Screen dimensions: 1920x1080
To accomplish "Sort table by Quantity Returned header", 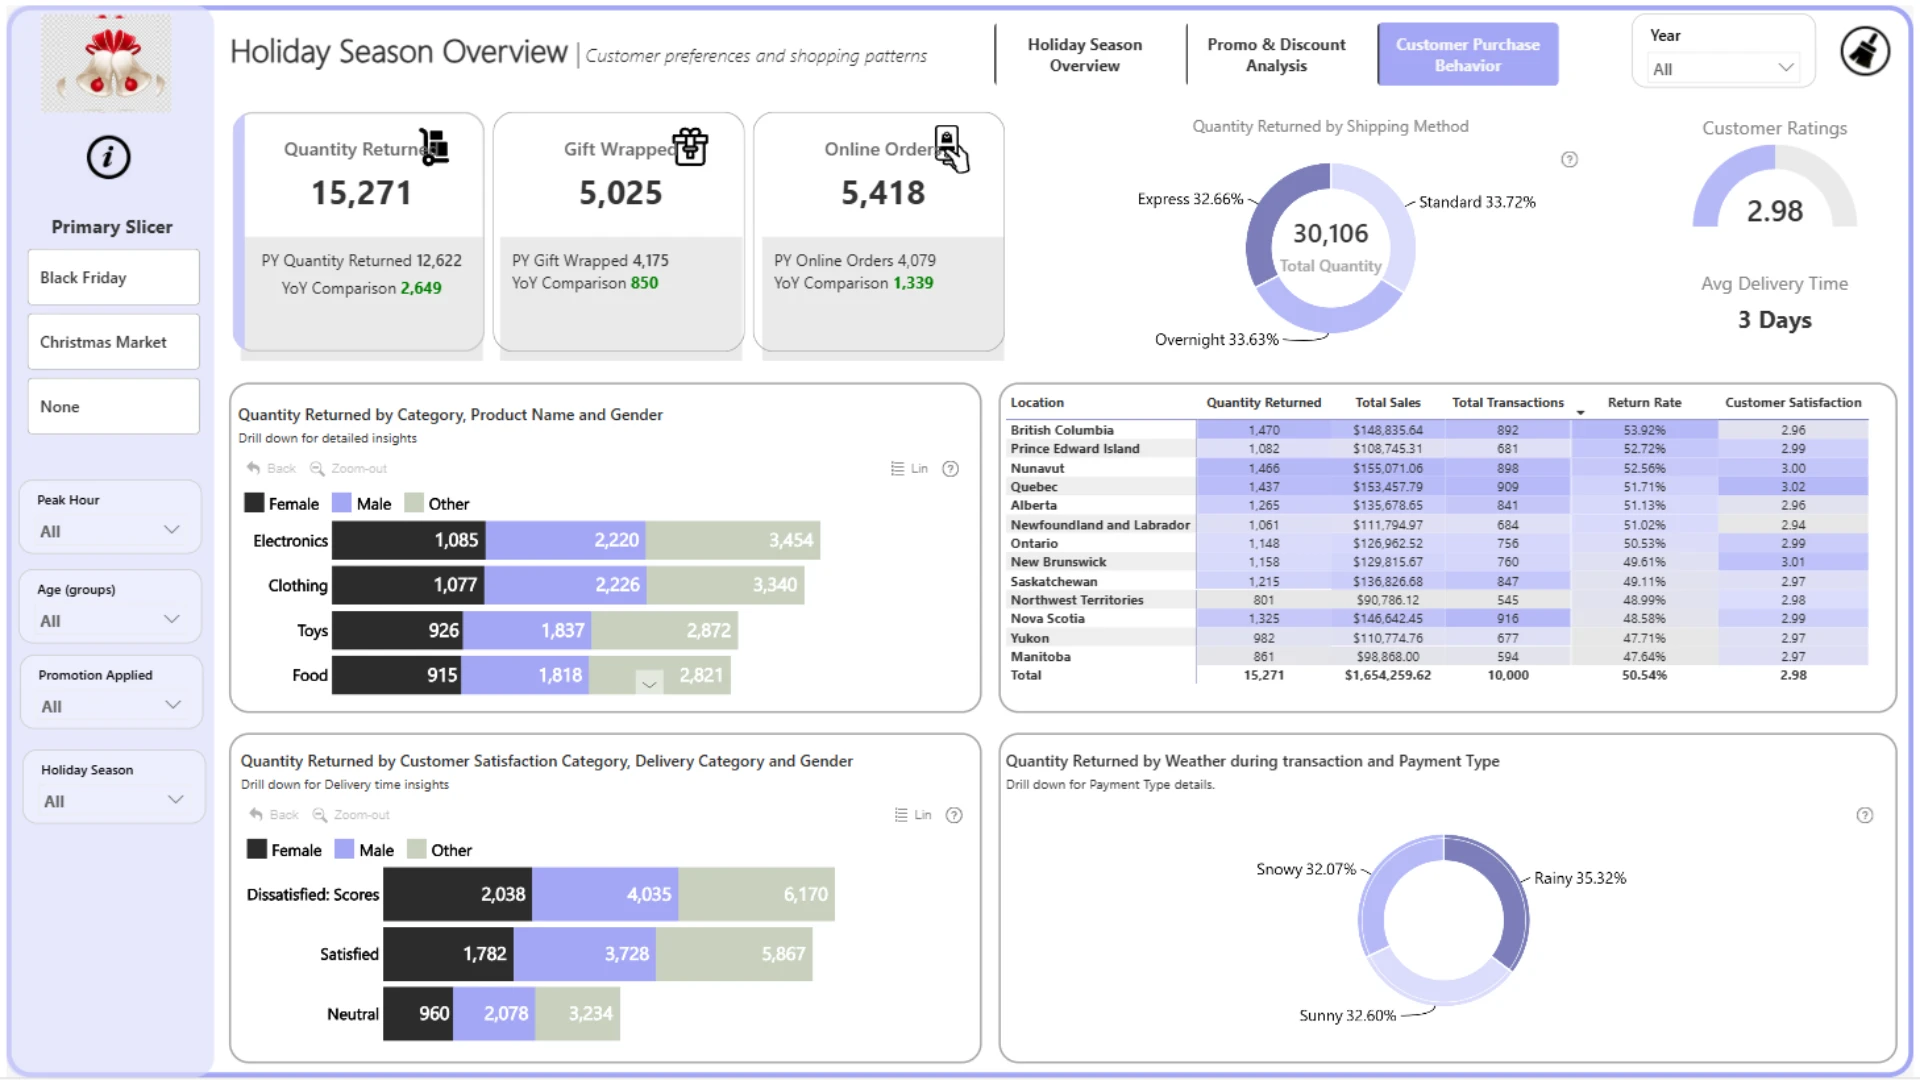I will click(1263, 402).
